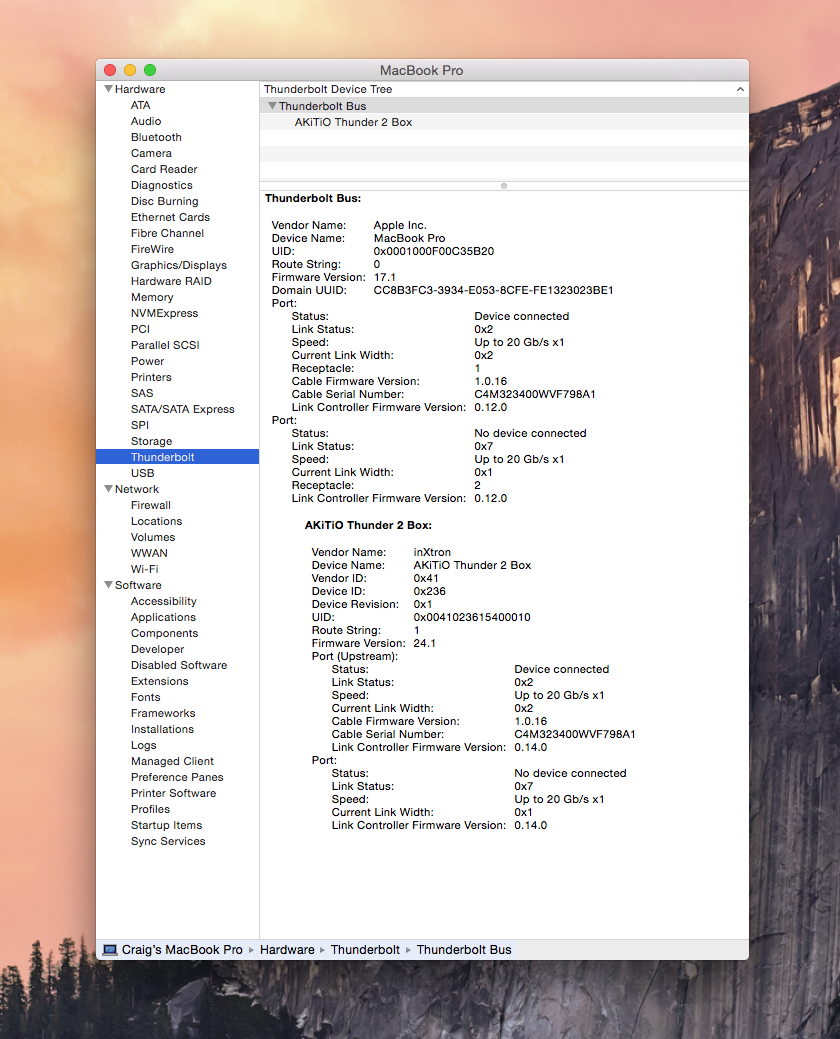Show Startup Items list

pos(166,825)
